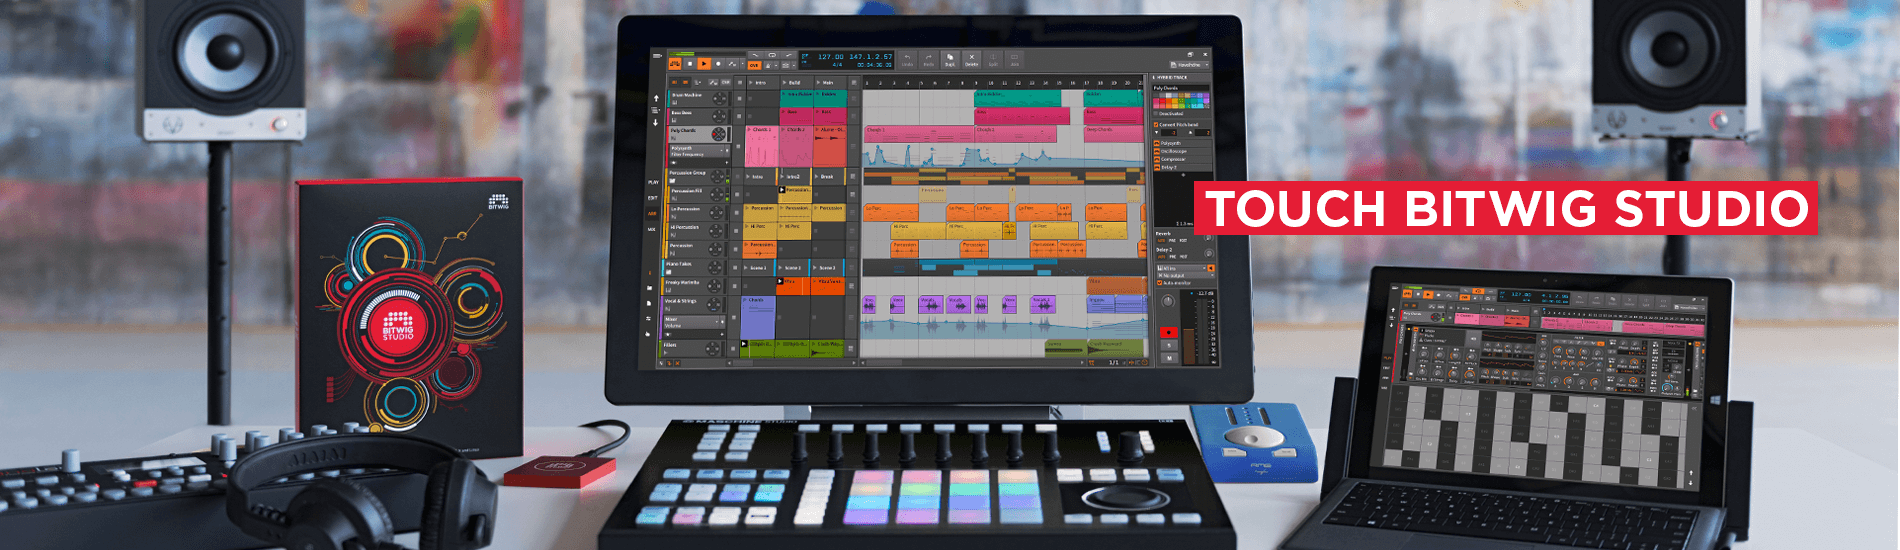Click the up arrow in left sidebar
The height and width of the screenshot is (550, 1900).
656,98
